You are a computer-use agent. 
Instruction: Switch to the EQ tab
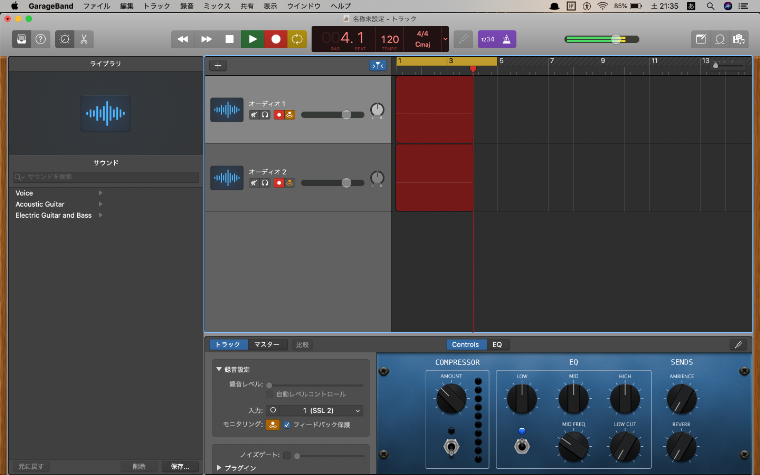point(497,344)
